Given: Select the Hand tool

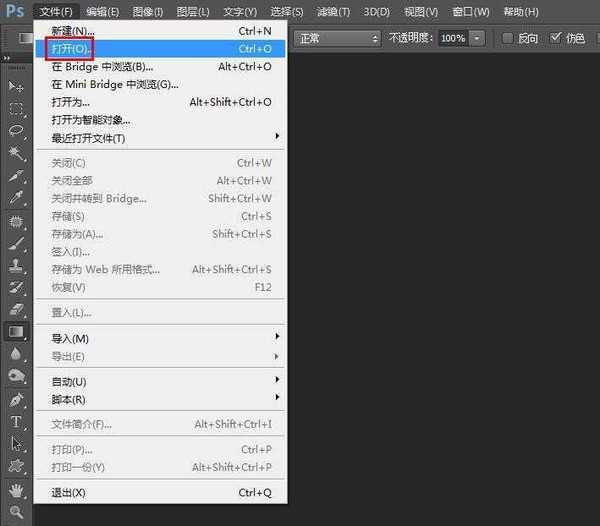Looking at the screenshot, I should click(16, 489).
